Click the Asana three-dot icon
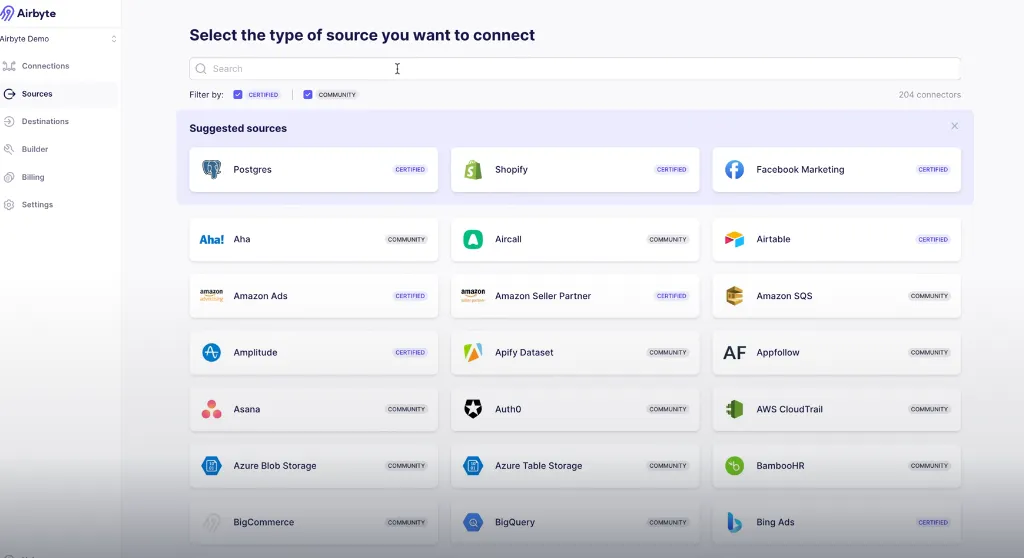 point(212,409)
